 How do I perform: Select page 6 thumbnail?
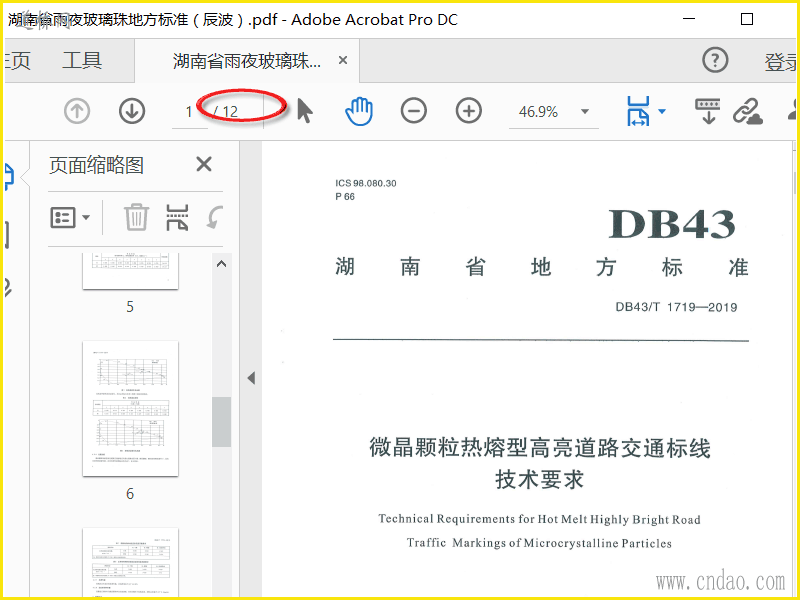(x=131, y=409)
